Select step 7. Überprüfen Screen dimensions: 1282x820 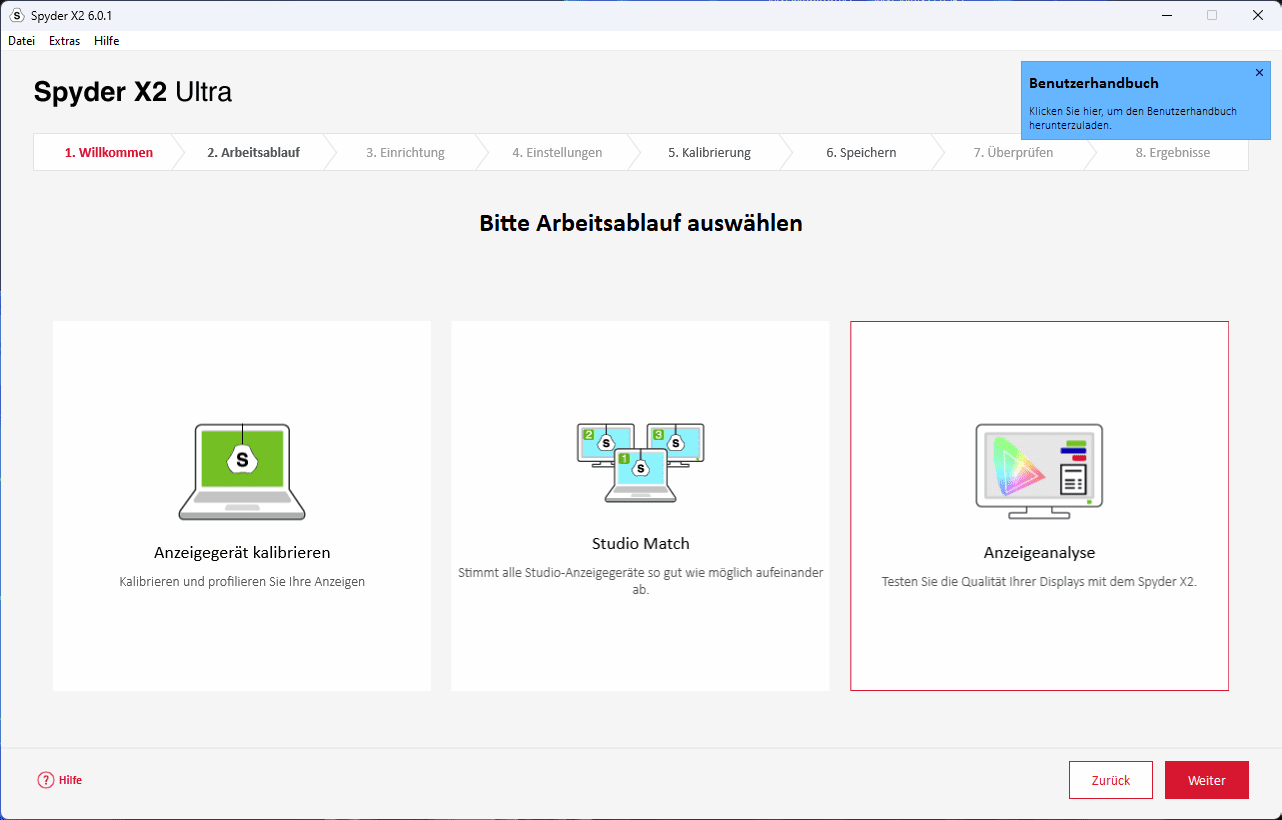click(x=1013, y=153)
